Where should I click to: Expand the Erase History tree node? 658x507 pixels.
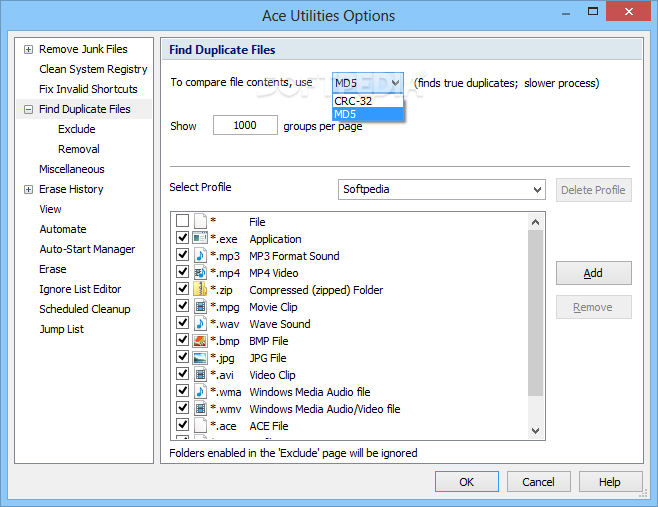(28, 190)
